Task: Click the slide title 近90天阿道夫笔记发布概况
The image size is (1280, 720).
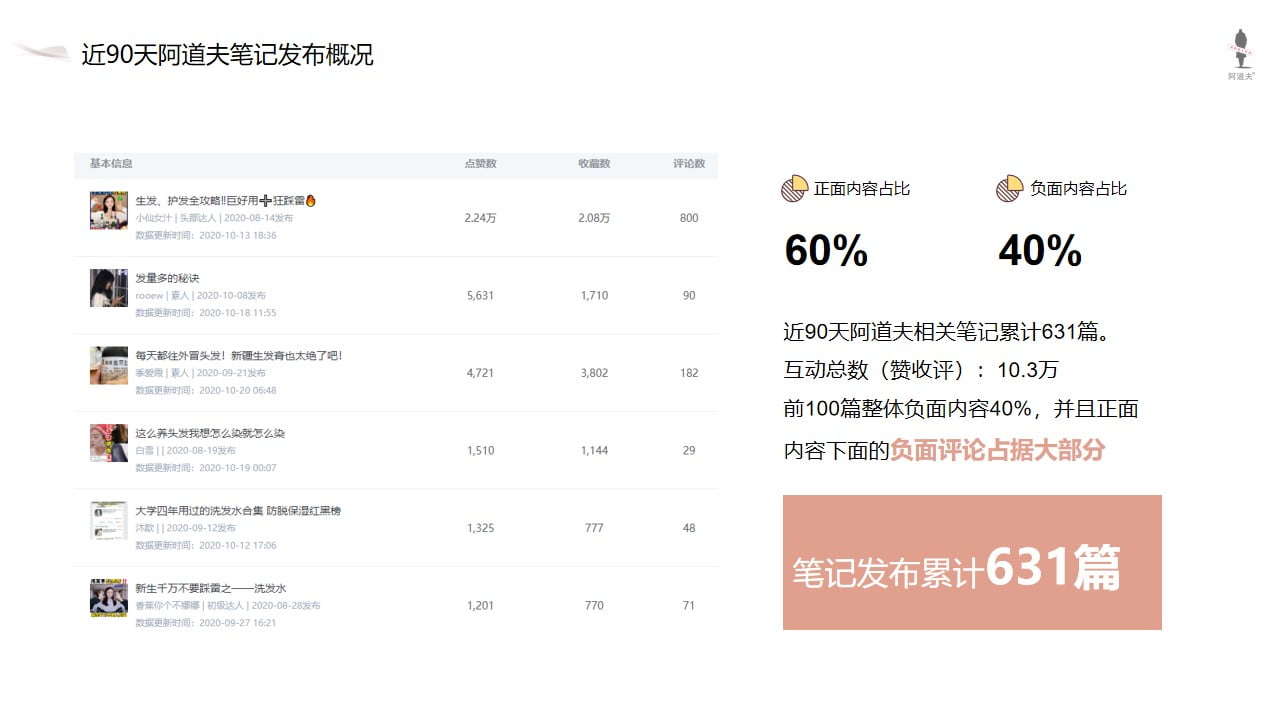Action: click(x=228, y=55)
